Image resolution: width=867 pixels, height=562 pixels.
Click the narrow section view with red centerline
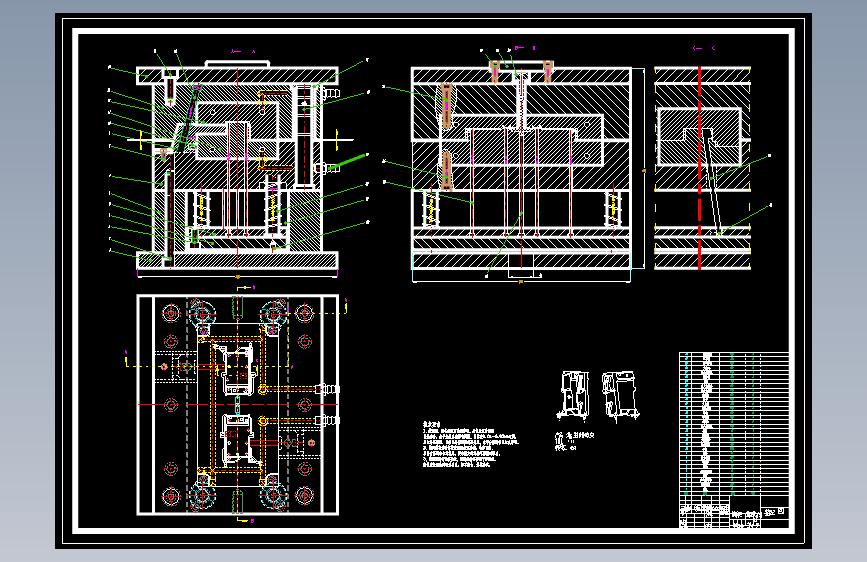[702, 168]
